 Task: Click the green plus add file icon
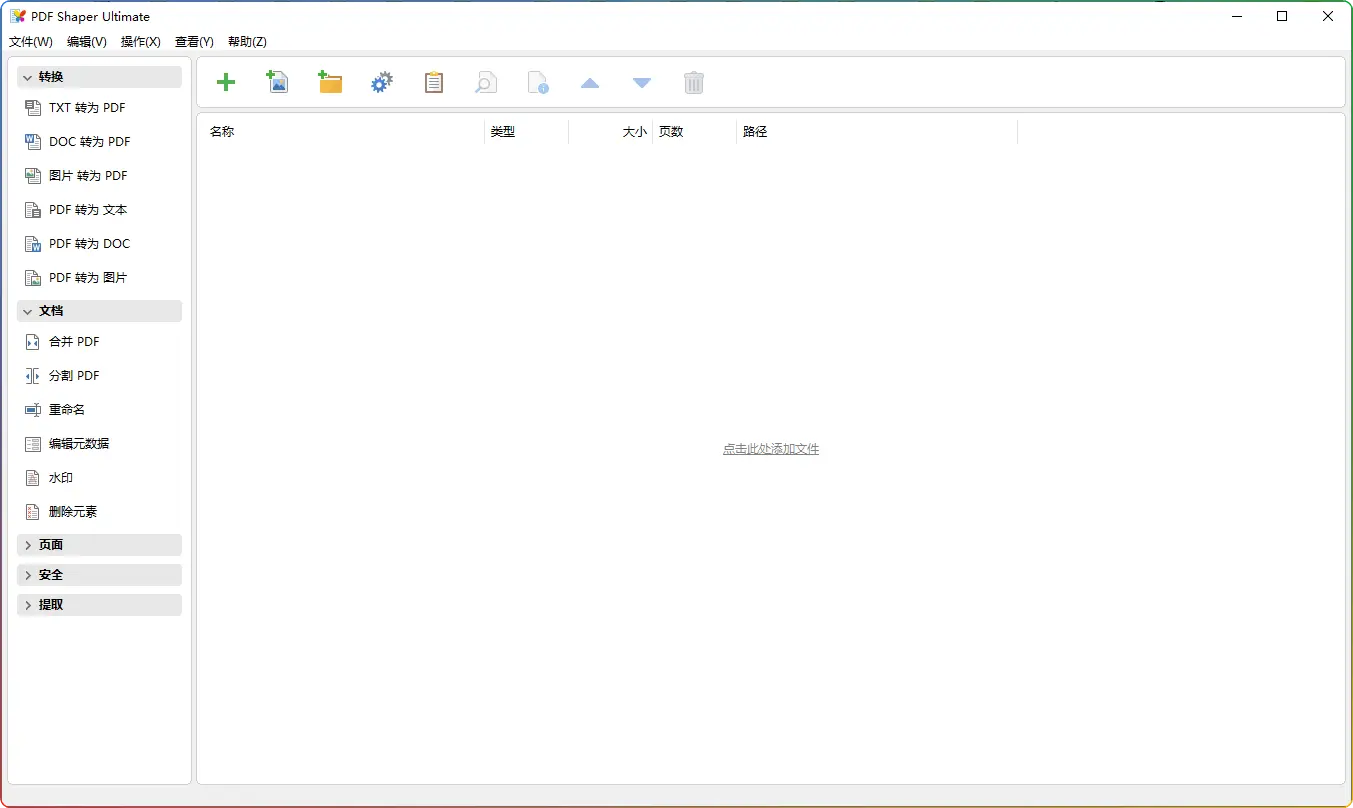[x=226, y=83]
